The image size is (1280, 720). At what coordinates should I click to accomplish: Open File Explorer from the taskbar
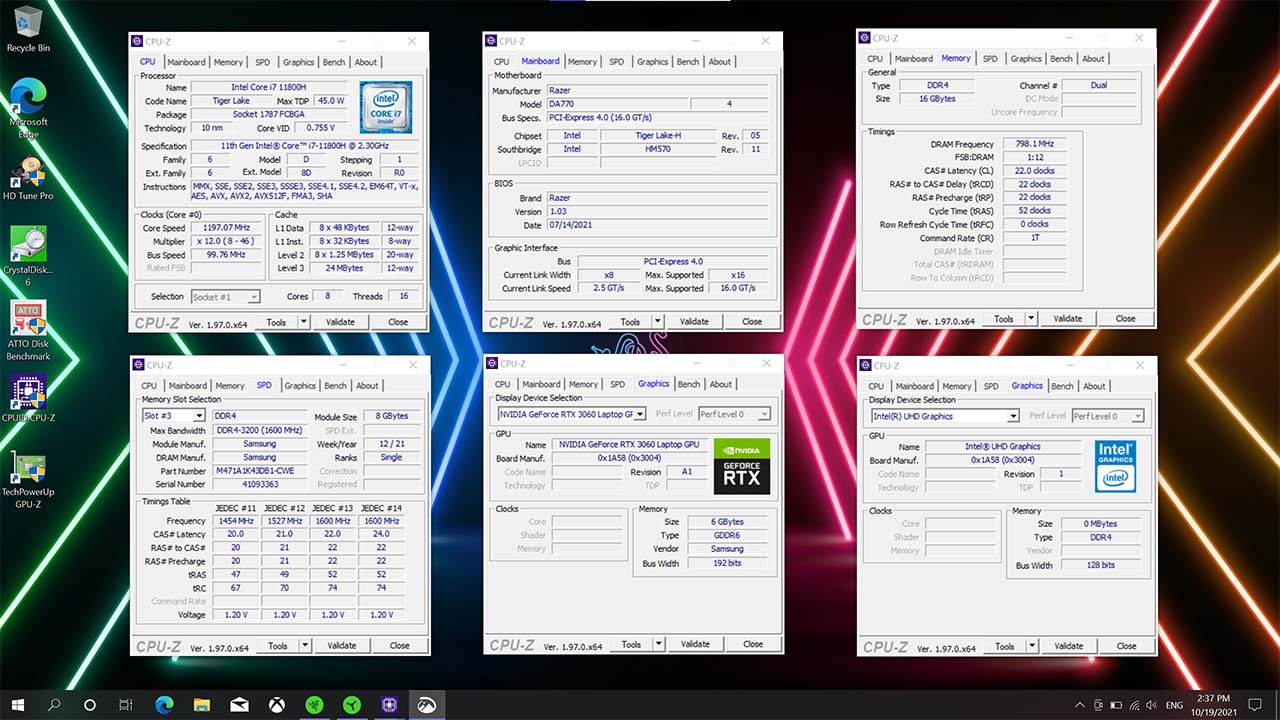coord(201,705)
